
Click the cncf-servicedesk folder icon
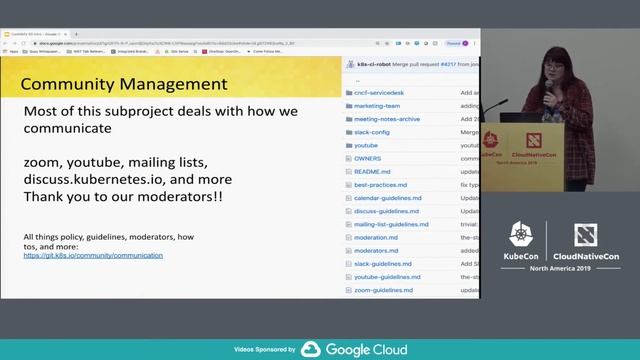click(349, 93)
